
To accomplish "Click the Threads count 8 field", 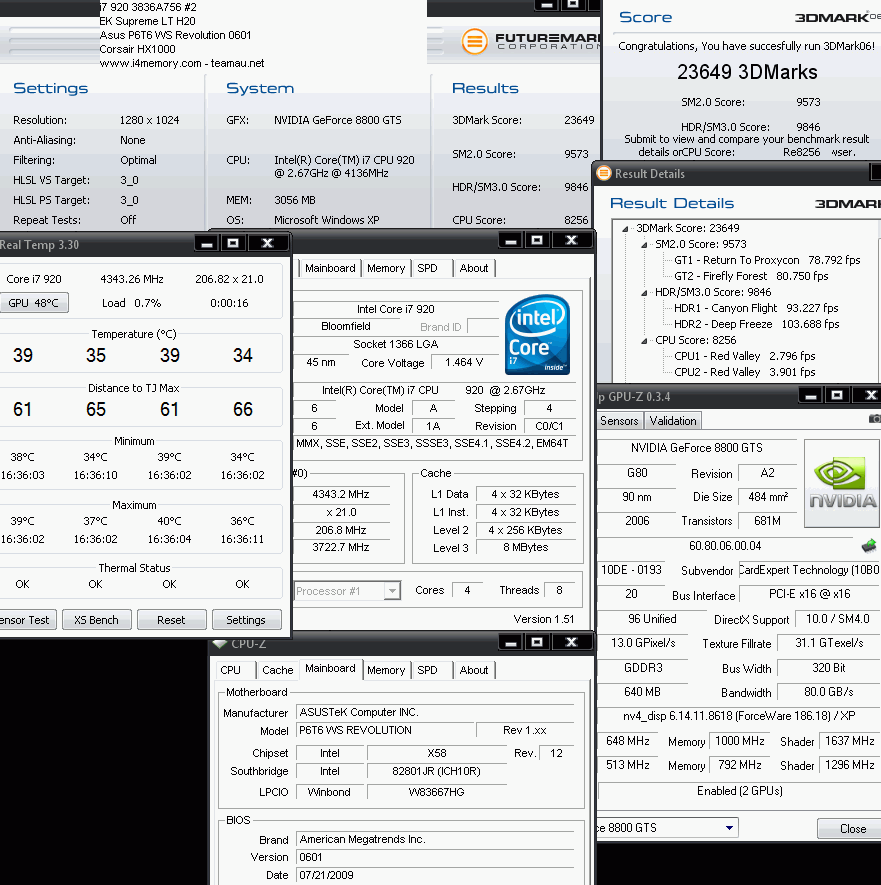I will tap(559, 590).
